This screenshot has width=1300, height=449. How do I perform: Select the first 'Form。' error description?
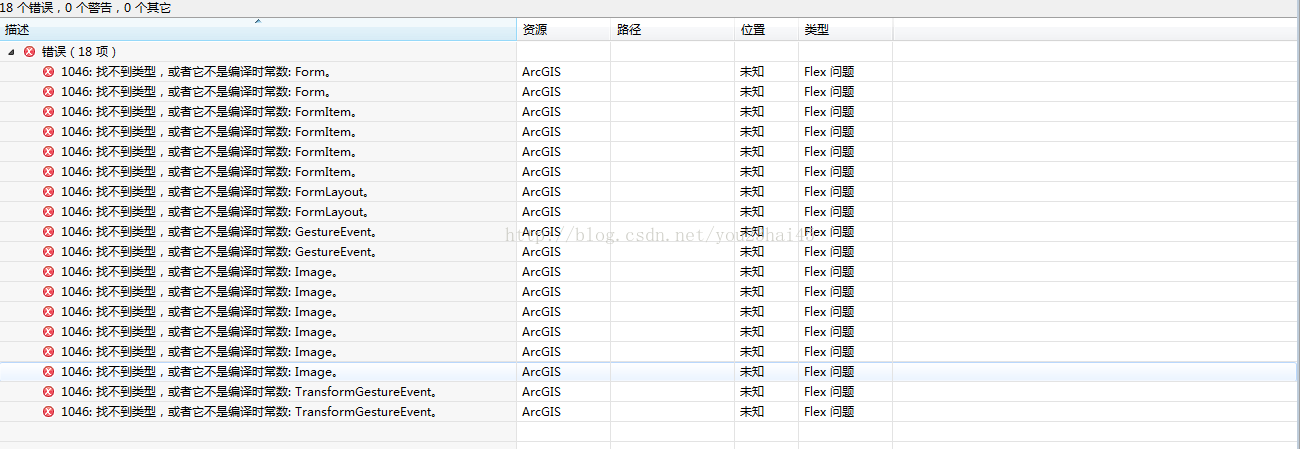(x=196, y=71)
